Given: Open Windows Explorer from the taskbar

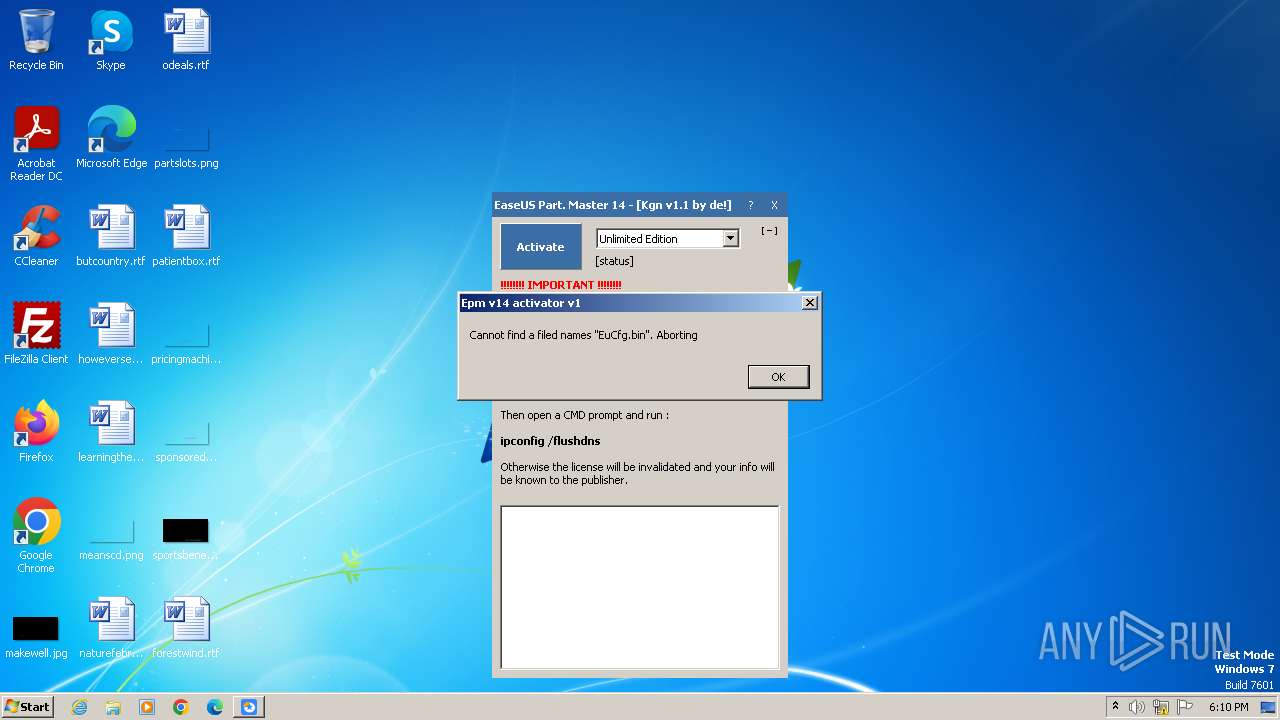Looking at the screenshot, I should tap(113, 707).
